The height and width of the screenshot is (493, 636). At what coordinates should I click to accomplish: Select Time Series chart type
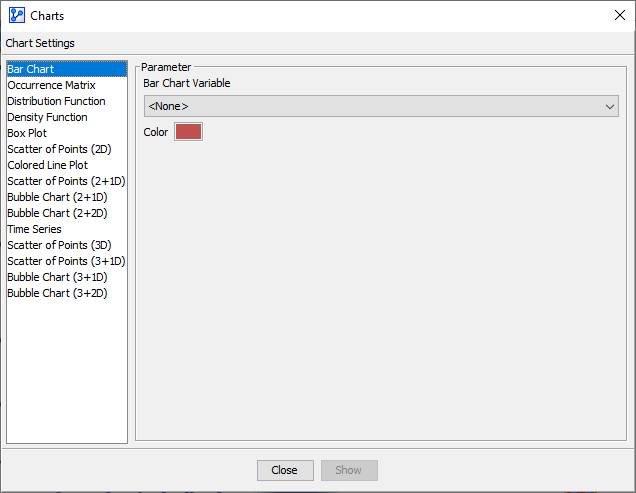click(34, 229)
